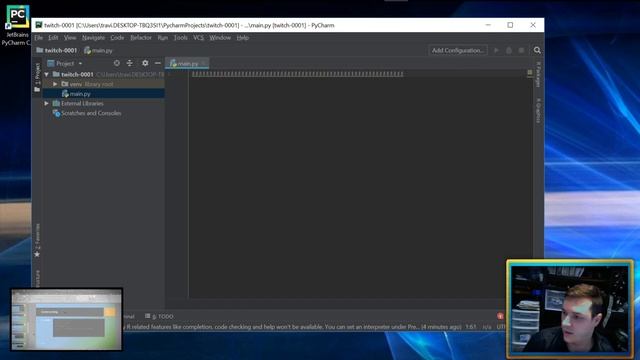Open the 6: TODO tool window tab
Screen dimensions: 640x360
159,316
